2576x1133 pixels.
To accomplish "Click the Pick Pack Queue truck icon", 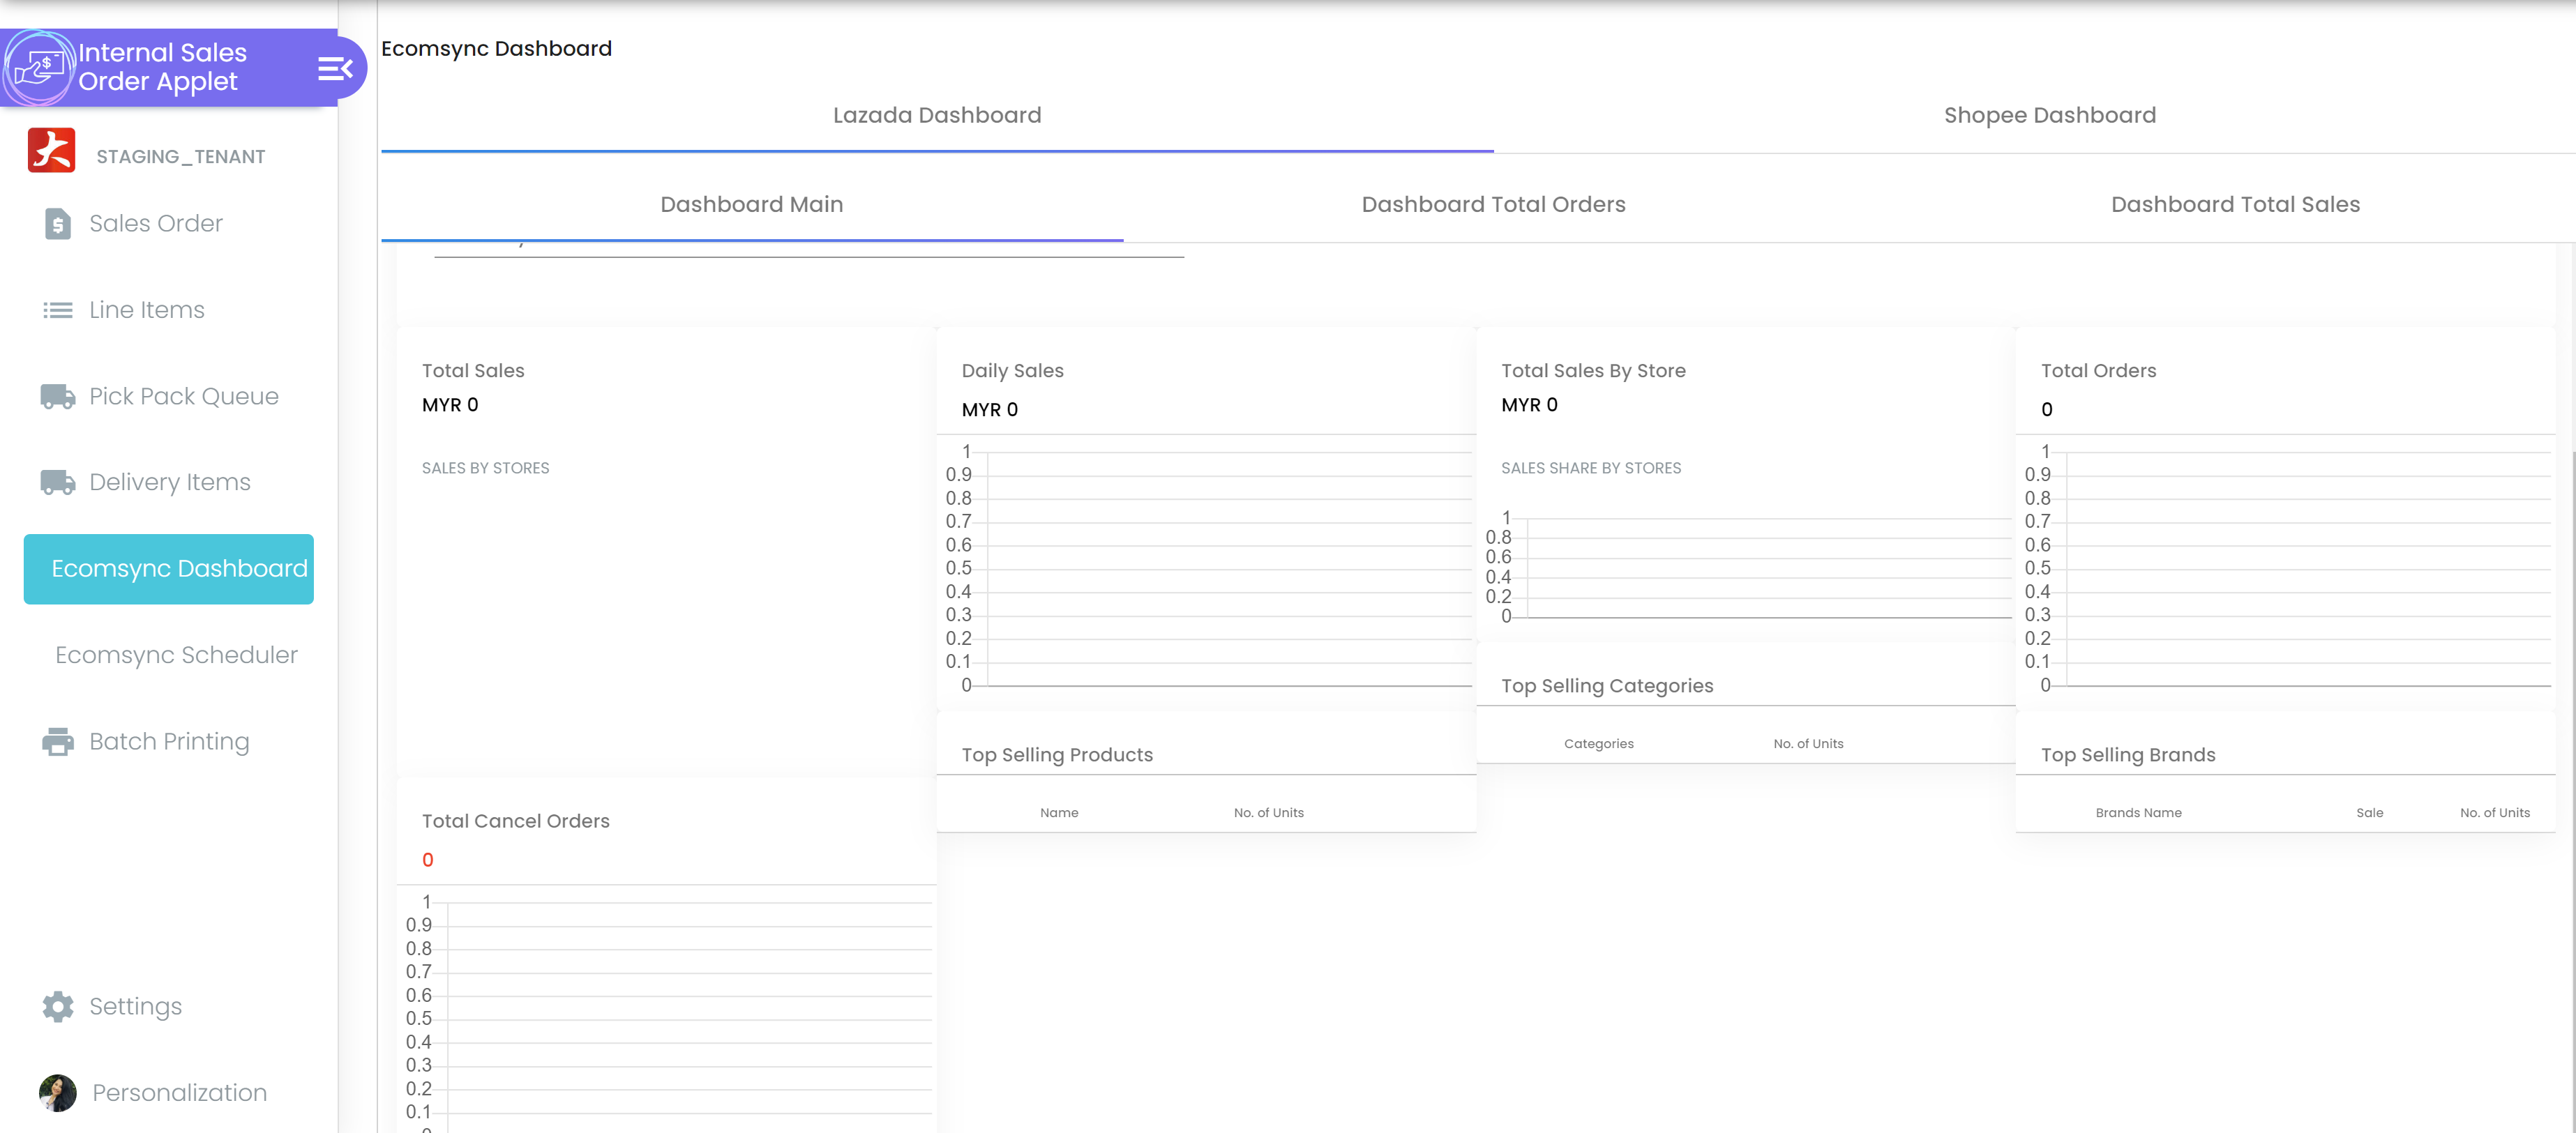I will [58, 397].
